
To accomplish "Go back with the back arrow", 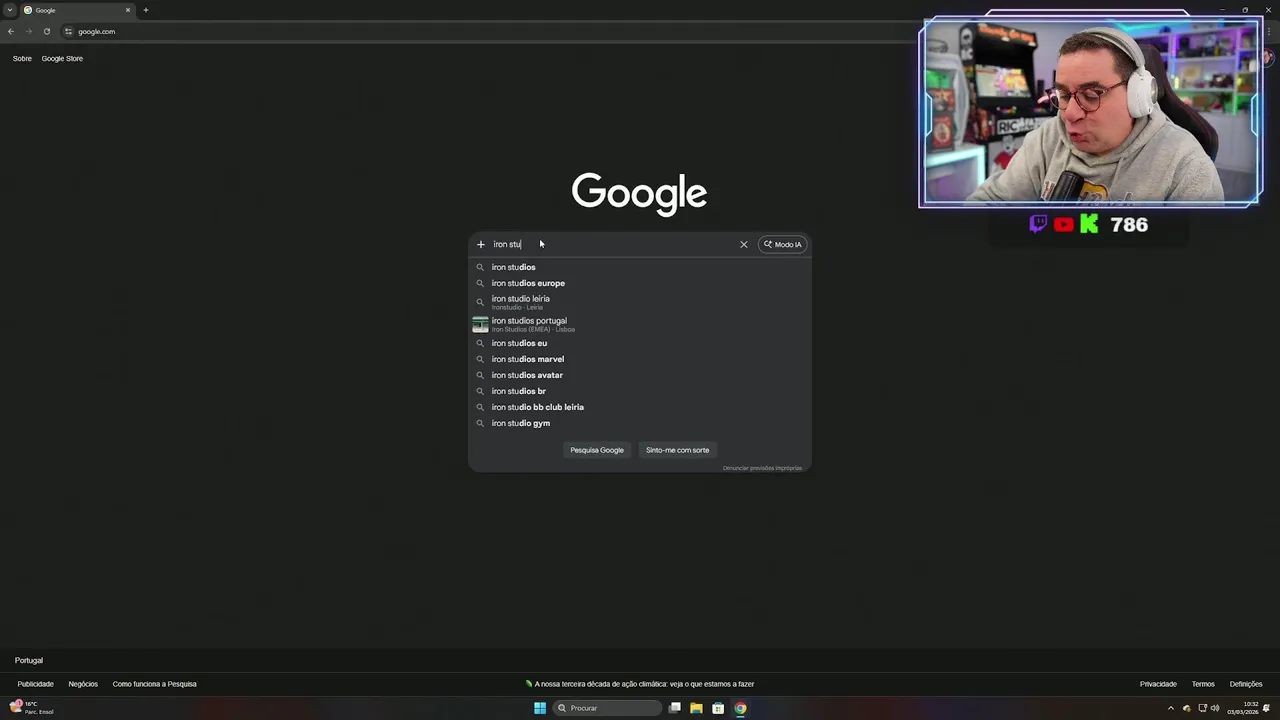I will click(11, 31).
